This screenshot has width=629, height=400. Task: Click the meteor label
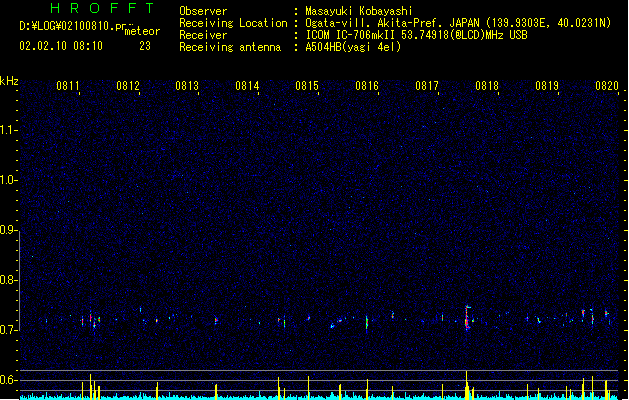[142, 31]
